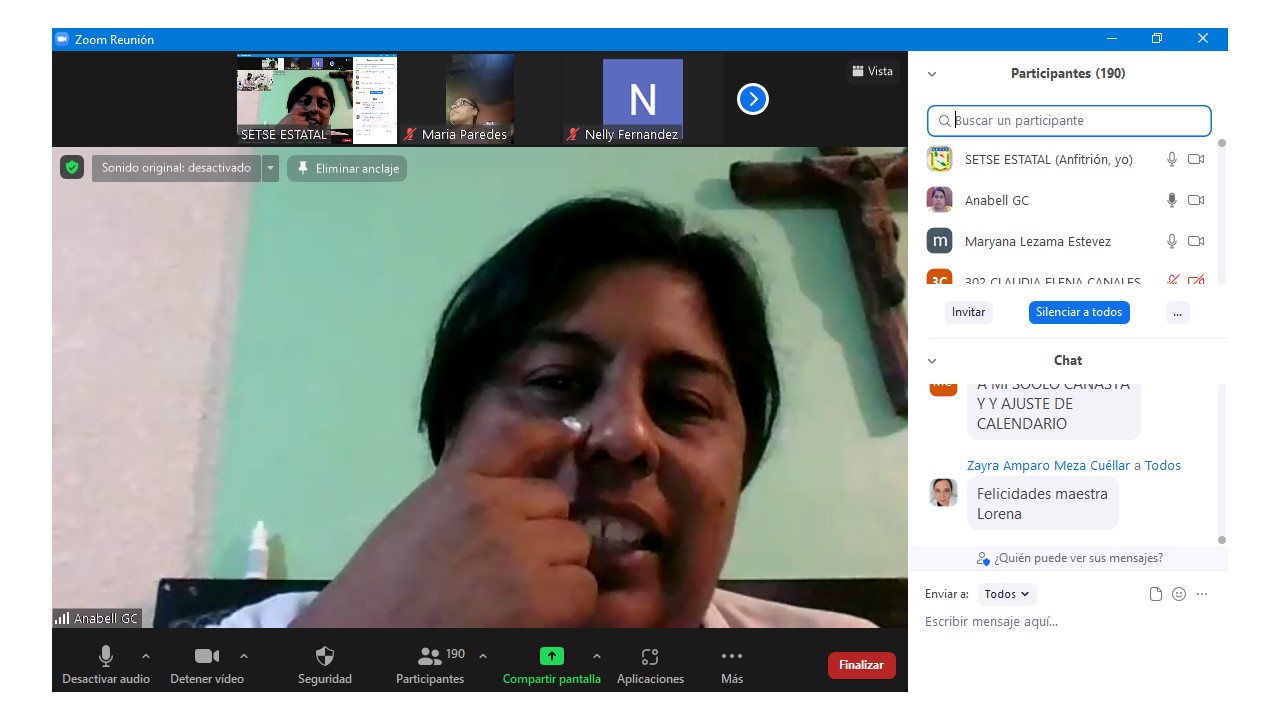The image size is (1280, 720).
Task: Click the Anabell GC participant avatar
Action: (x=939, y=200)
